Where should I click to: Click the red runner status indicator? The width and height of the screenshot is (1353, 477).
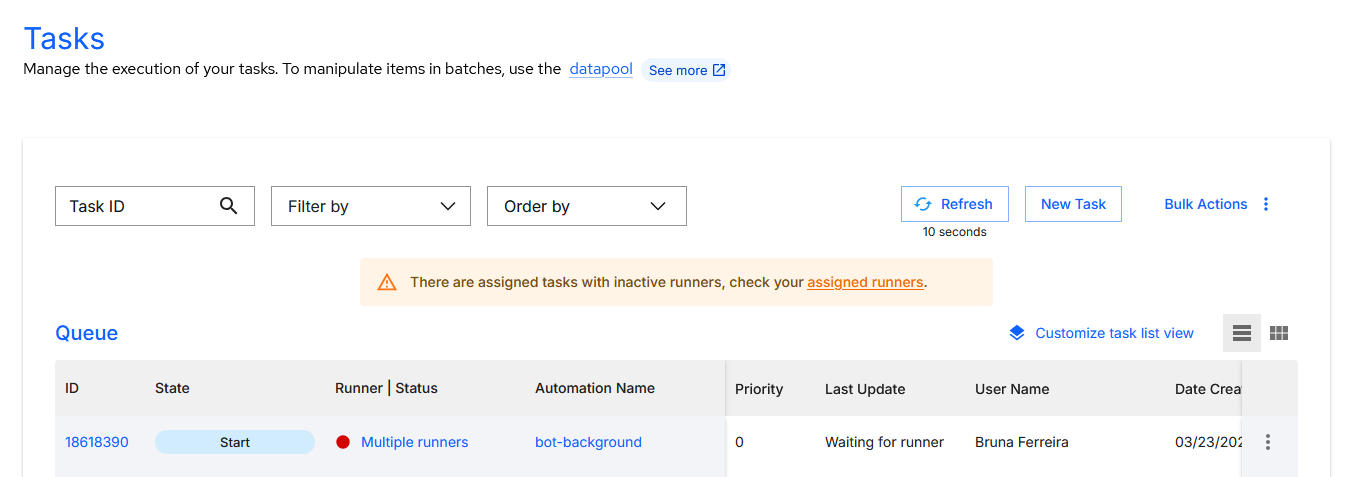coord(343,442)
